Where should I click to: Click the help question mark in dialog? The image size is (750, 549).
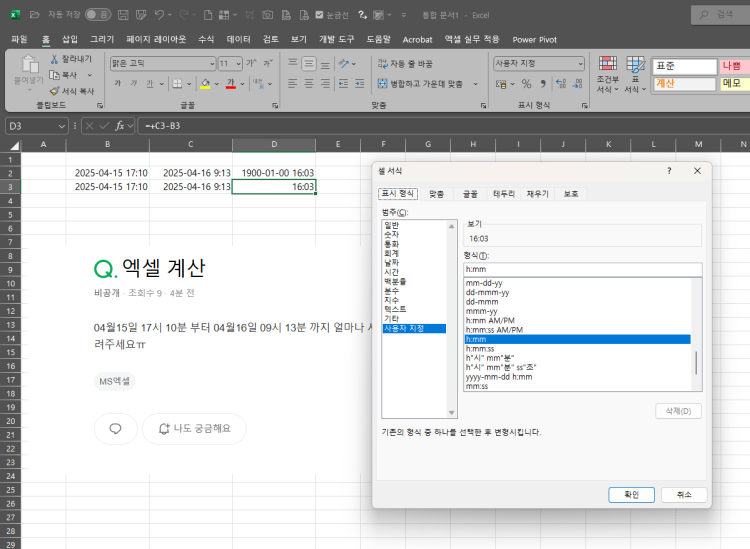point(669,171)
